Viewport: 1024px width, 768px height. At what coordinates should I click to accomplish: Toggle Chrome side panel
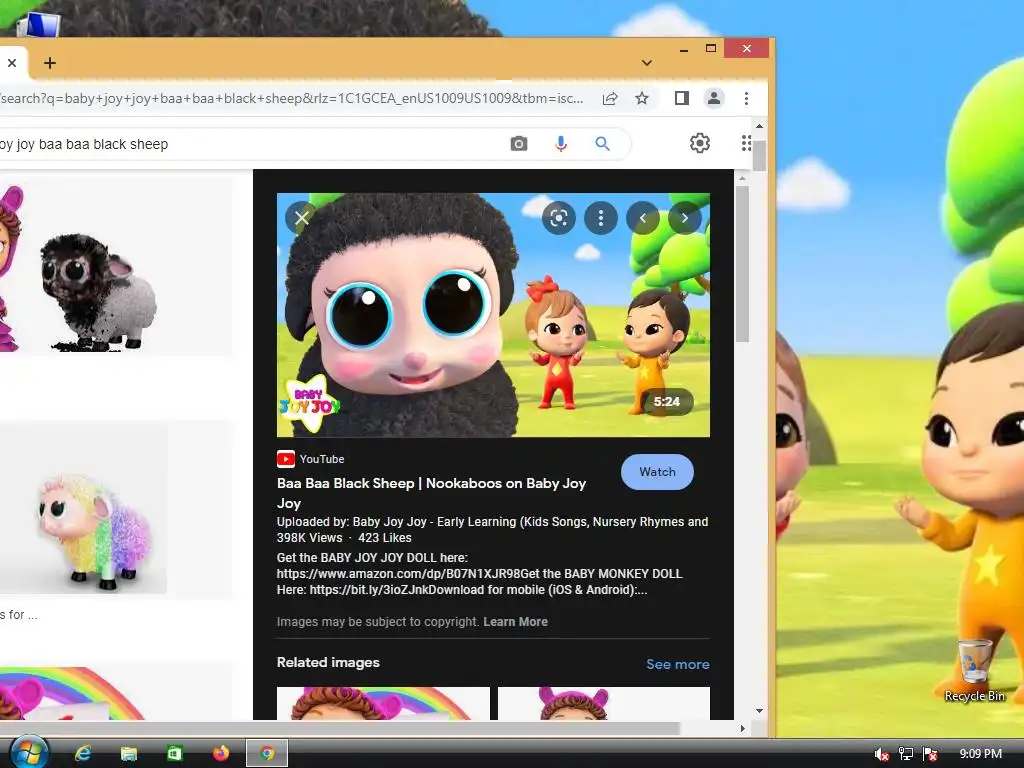click(682, 99)
